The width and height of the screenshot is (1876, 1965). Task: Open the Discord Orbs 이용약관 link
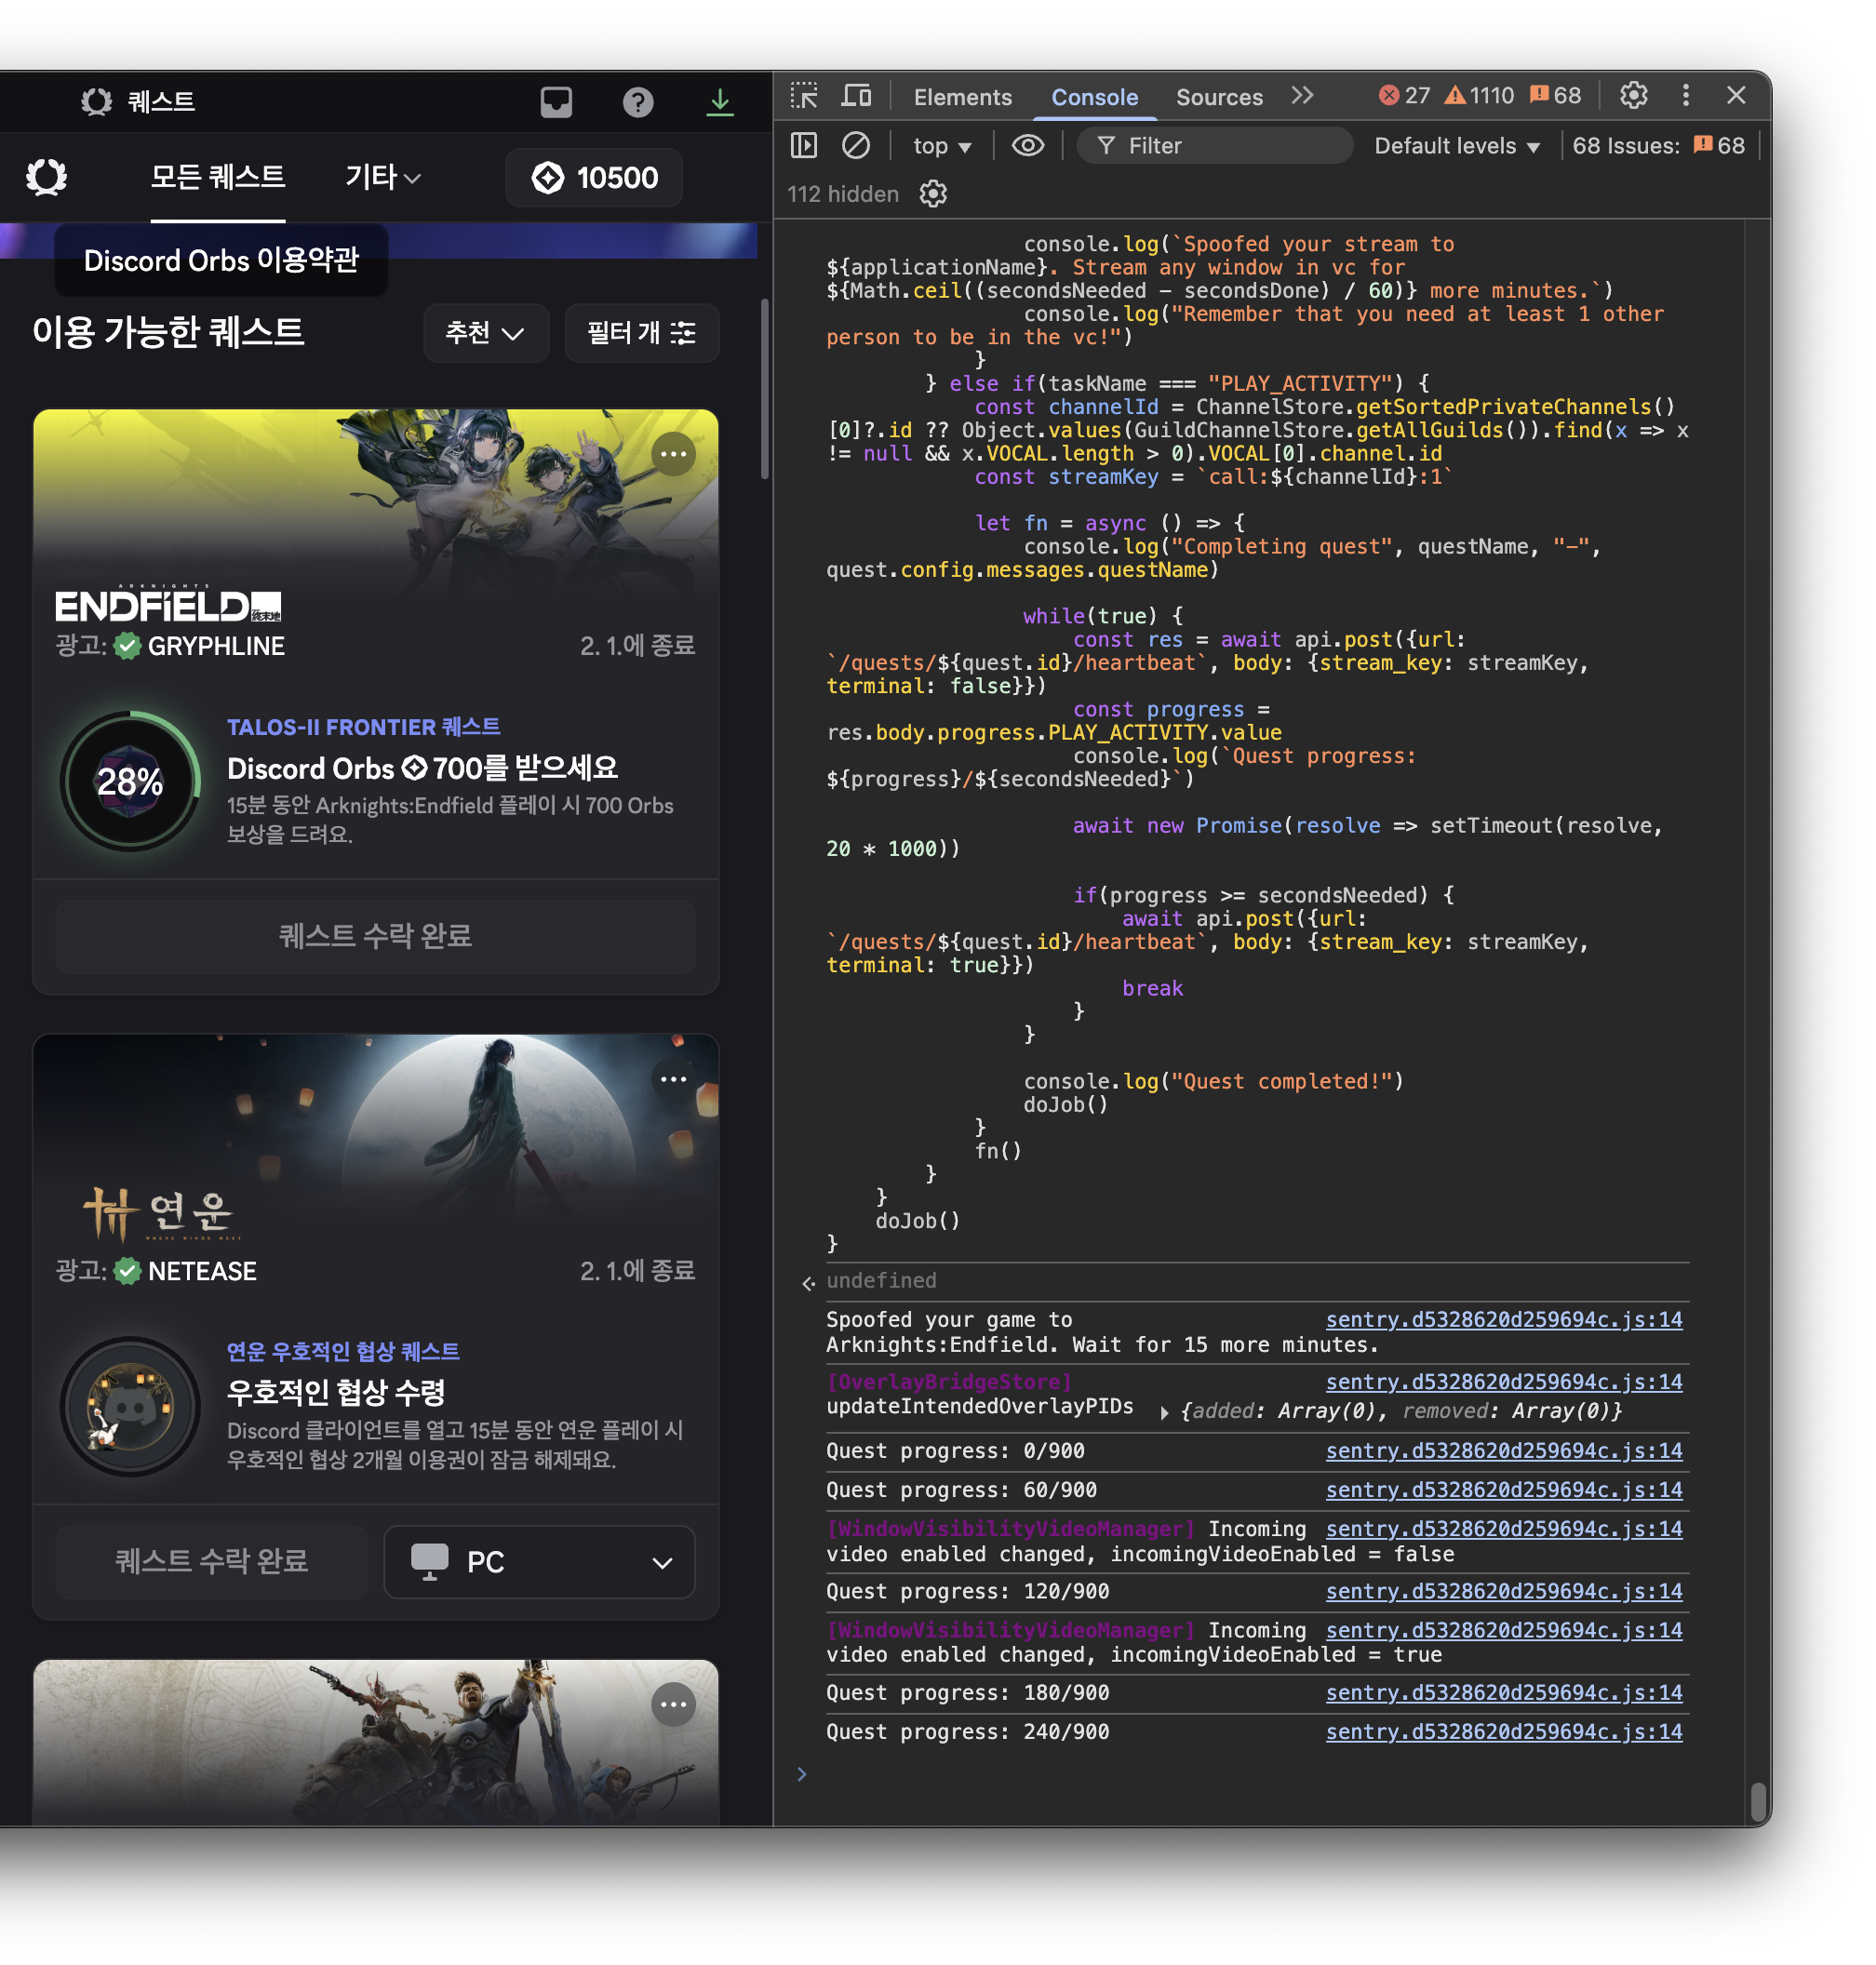coord(221,260)
